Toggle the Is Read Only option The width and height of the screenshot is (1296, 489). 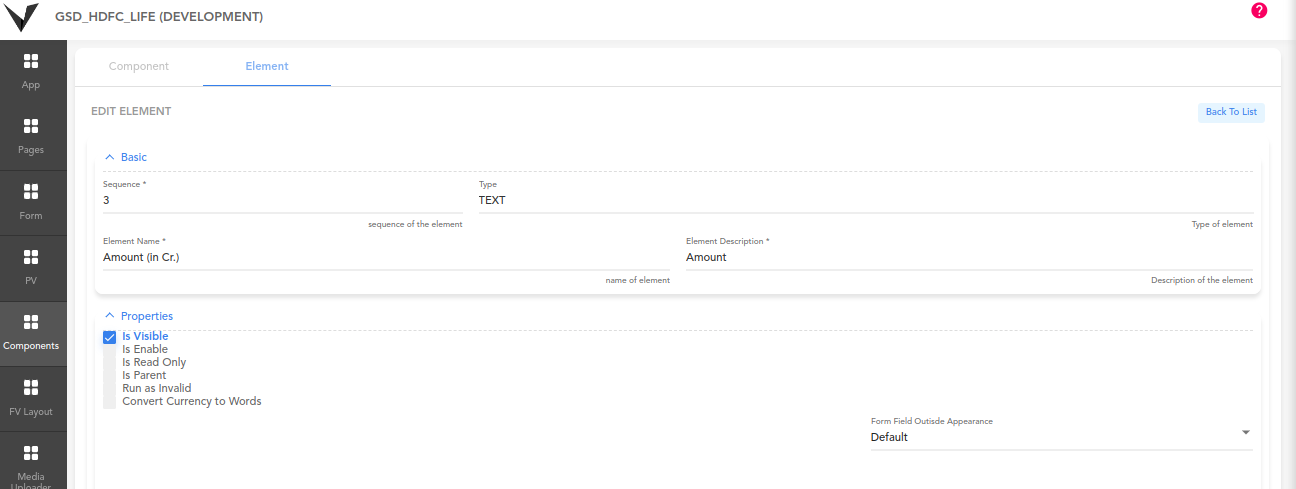[x=154, y=362]
